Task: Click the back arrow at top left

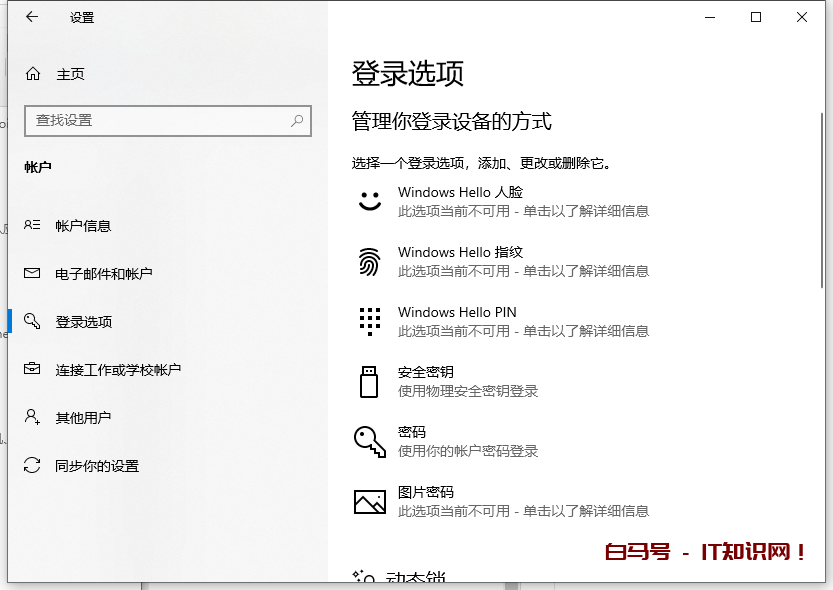Action: pos(30,17)
